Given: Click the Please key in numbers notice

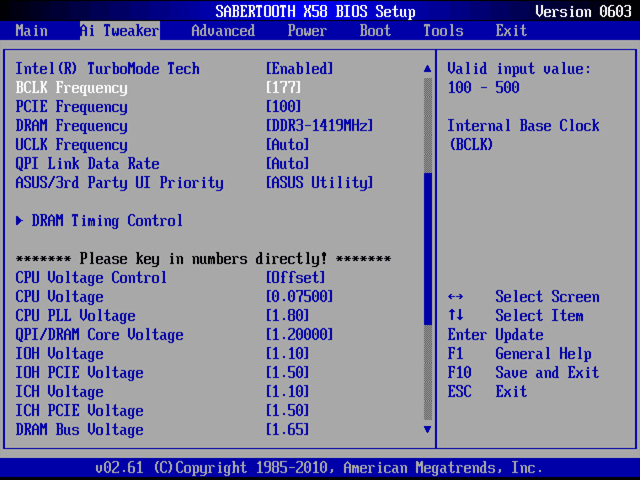Looking at the screenshot, I should pyautogui.click(x=204, y=259).
